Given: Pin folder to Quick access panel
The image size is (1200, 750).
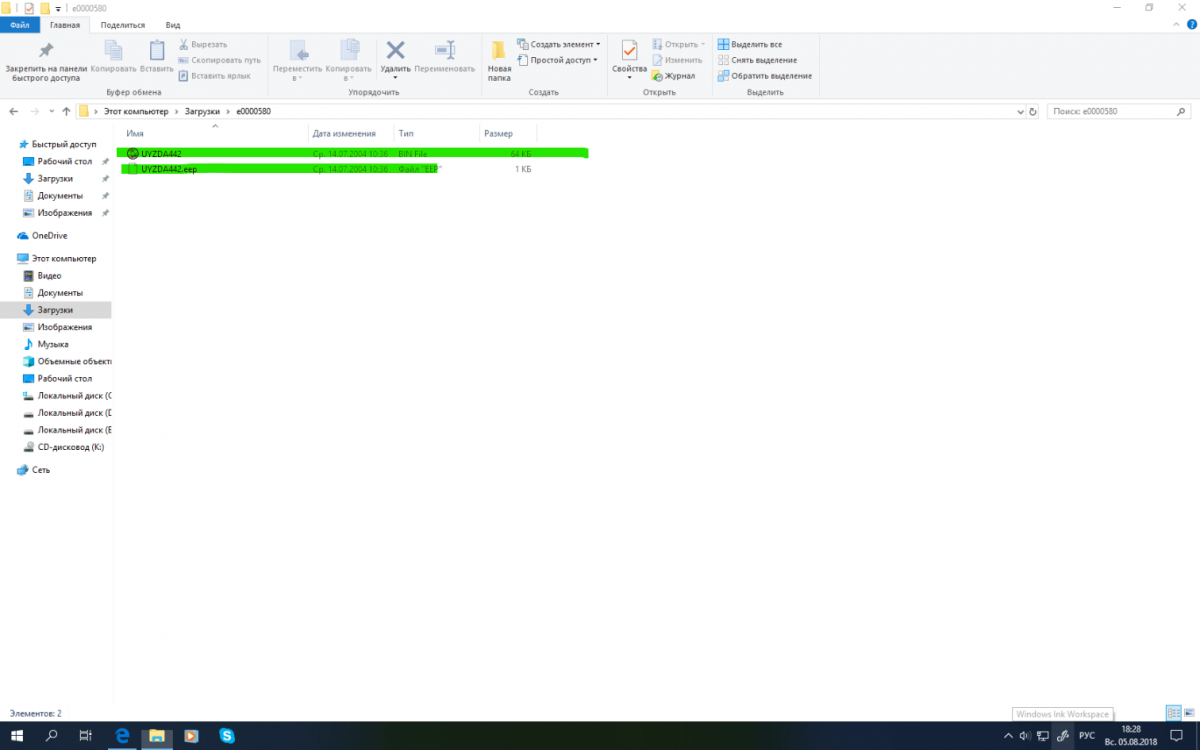Looking at the screenshot, I should [44, 60].
